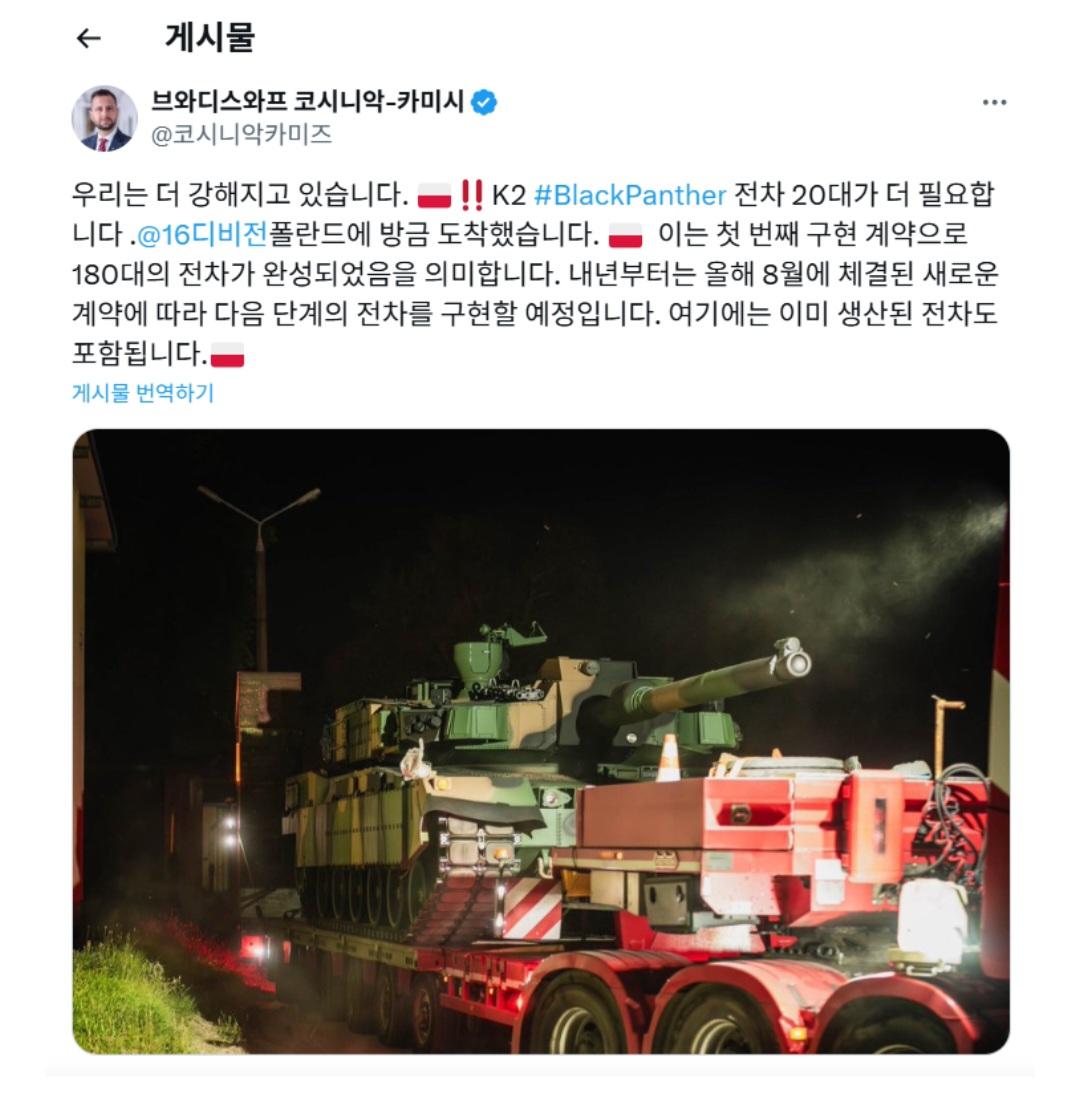The height and width of the screenshot is (1100, 1080).
Task: Click the 게시물 page header title
Action: point(210,38)
